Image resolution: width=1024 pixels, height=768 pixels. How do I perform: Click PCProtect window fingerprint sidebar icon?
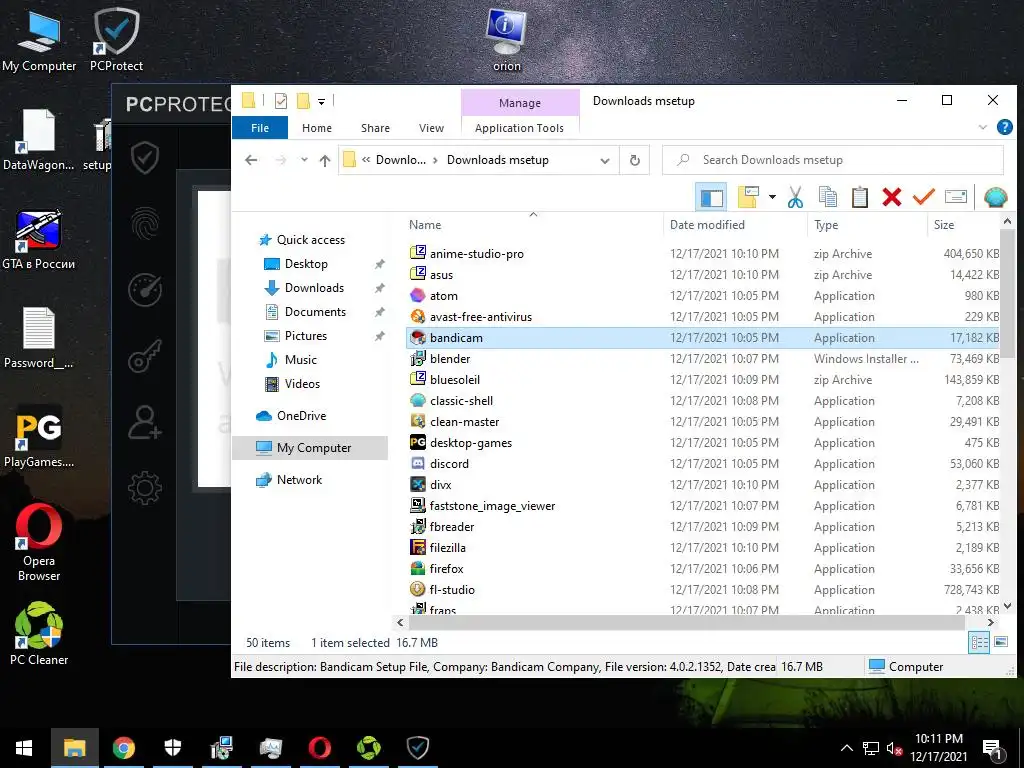click(144, 224)
